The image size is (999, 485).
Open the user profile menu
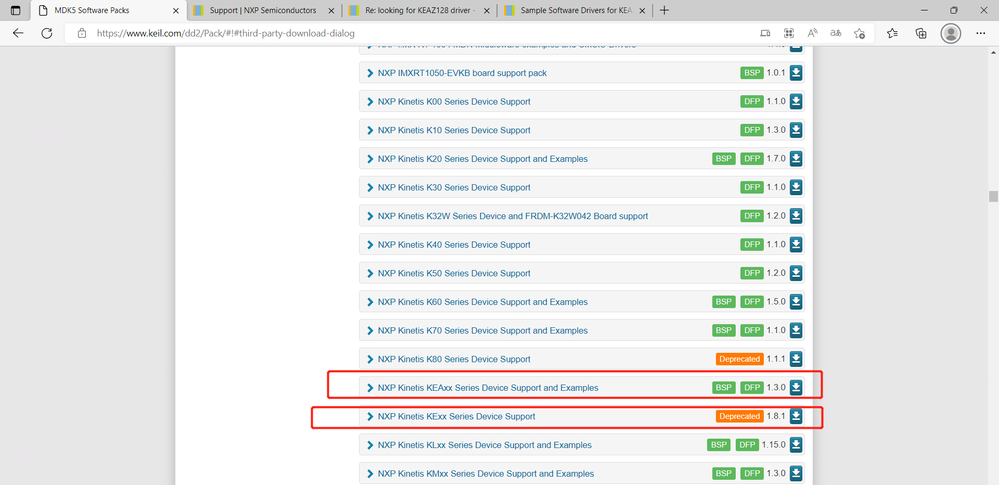[951, 33]
